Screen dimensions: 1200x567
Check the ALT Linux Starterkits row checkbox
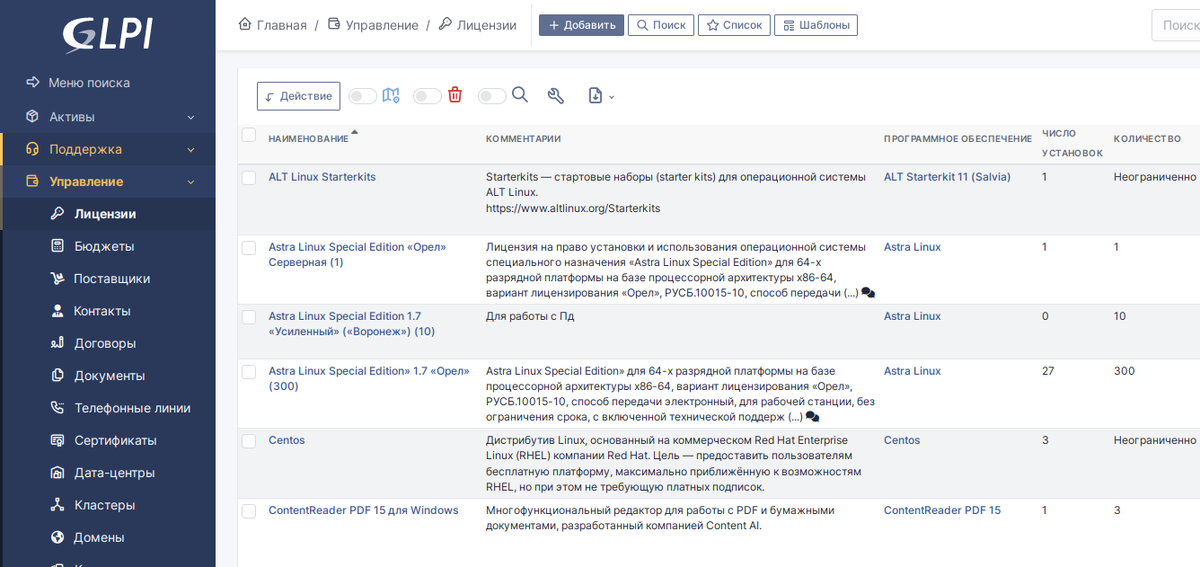point(249,177)
